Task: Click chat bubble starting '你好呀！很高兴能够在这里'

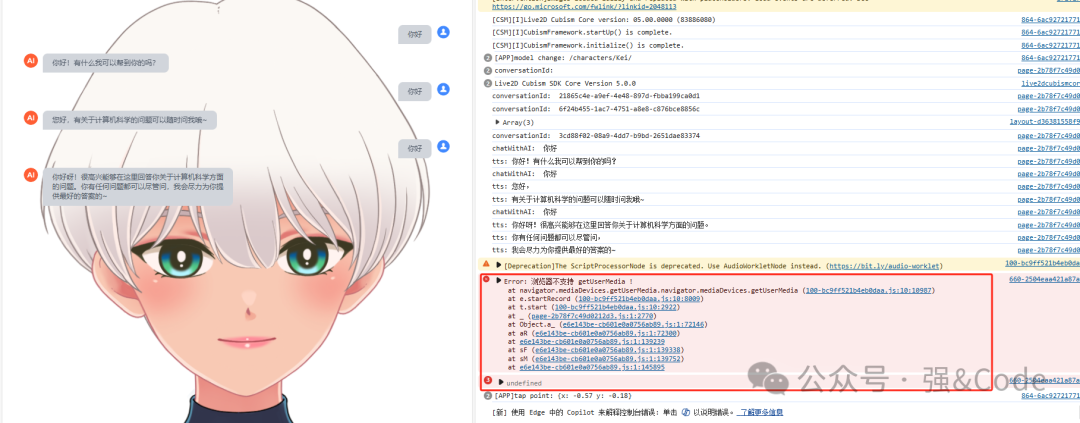Action: tap(138, 186)
